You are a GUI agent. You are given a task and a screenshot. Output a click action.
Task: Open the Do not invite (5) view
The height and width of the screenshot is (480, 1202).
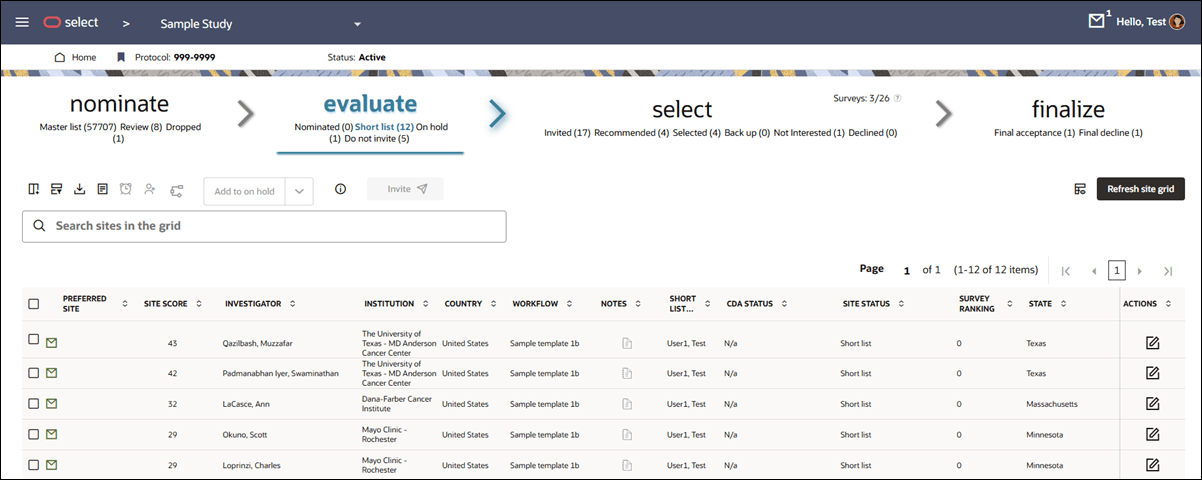tap(377, 139)
